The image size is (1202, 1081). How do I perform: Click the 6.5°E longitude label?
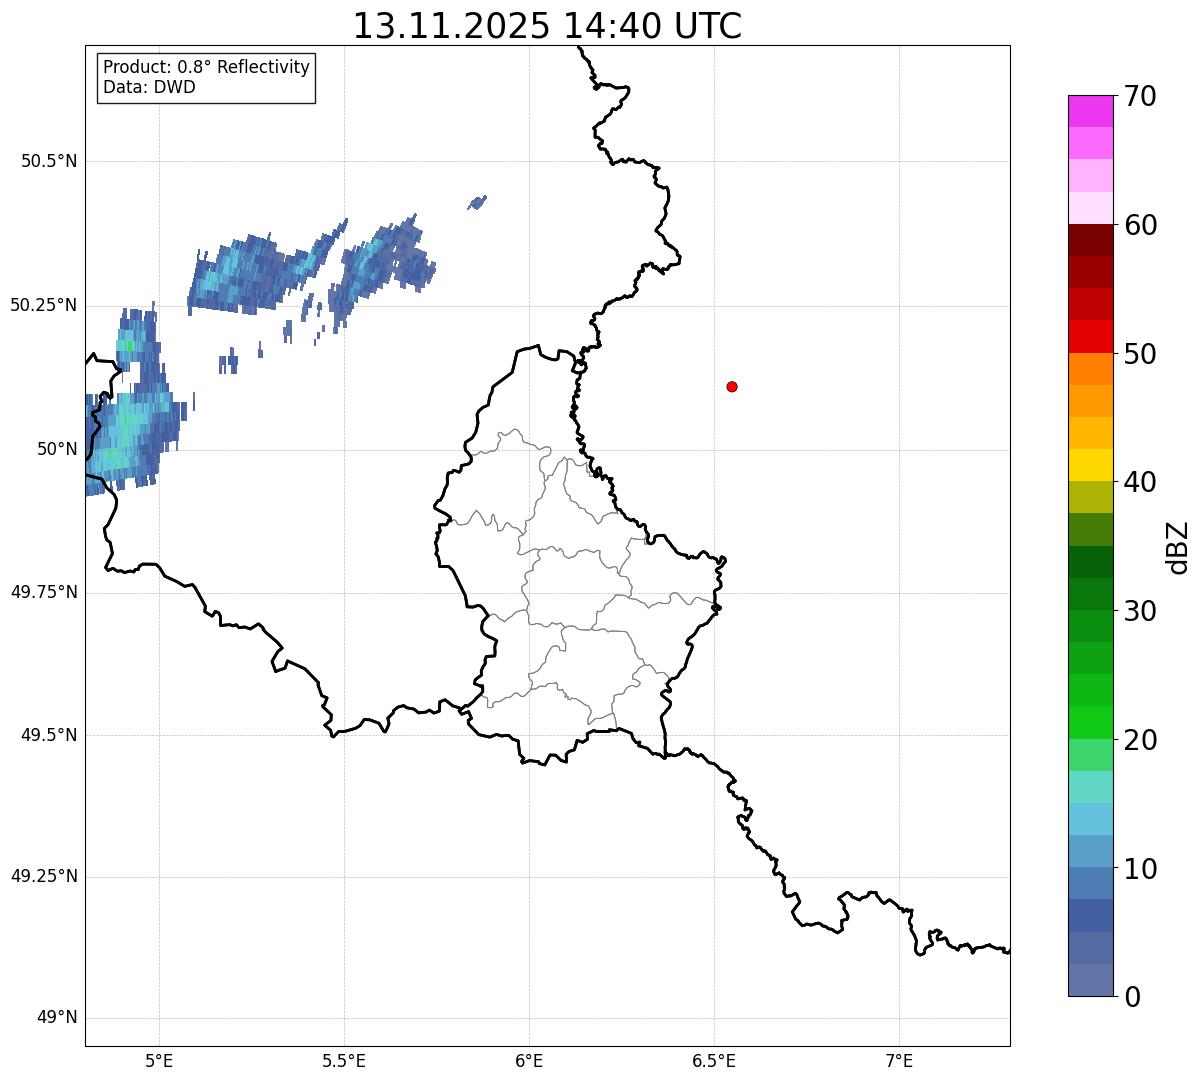click(714, 1060)
